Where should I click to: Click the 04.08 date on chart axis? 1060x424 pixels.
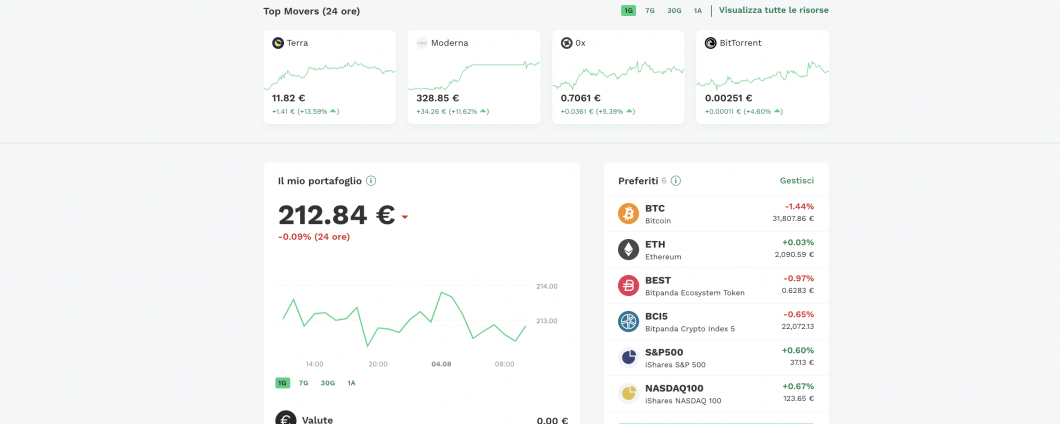[441, 364]
